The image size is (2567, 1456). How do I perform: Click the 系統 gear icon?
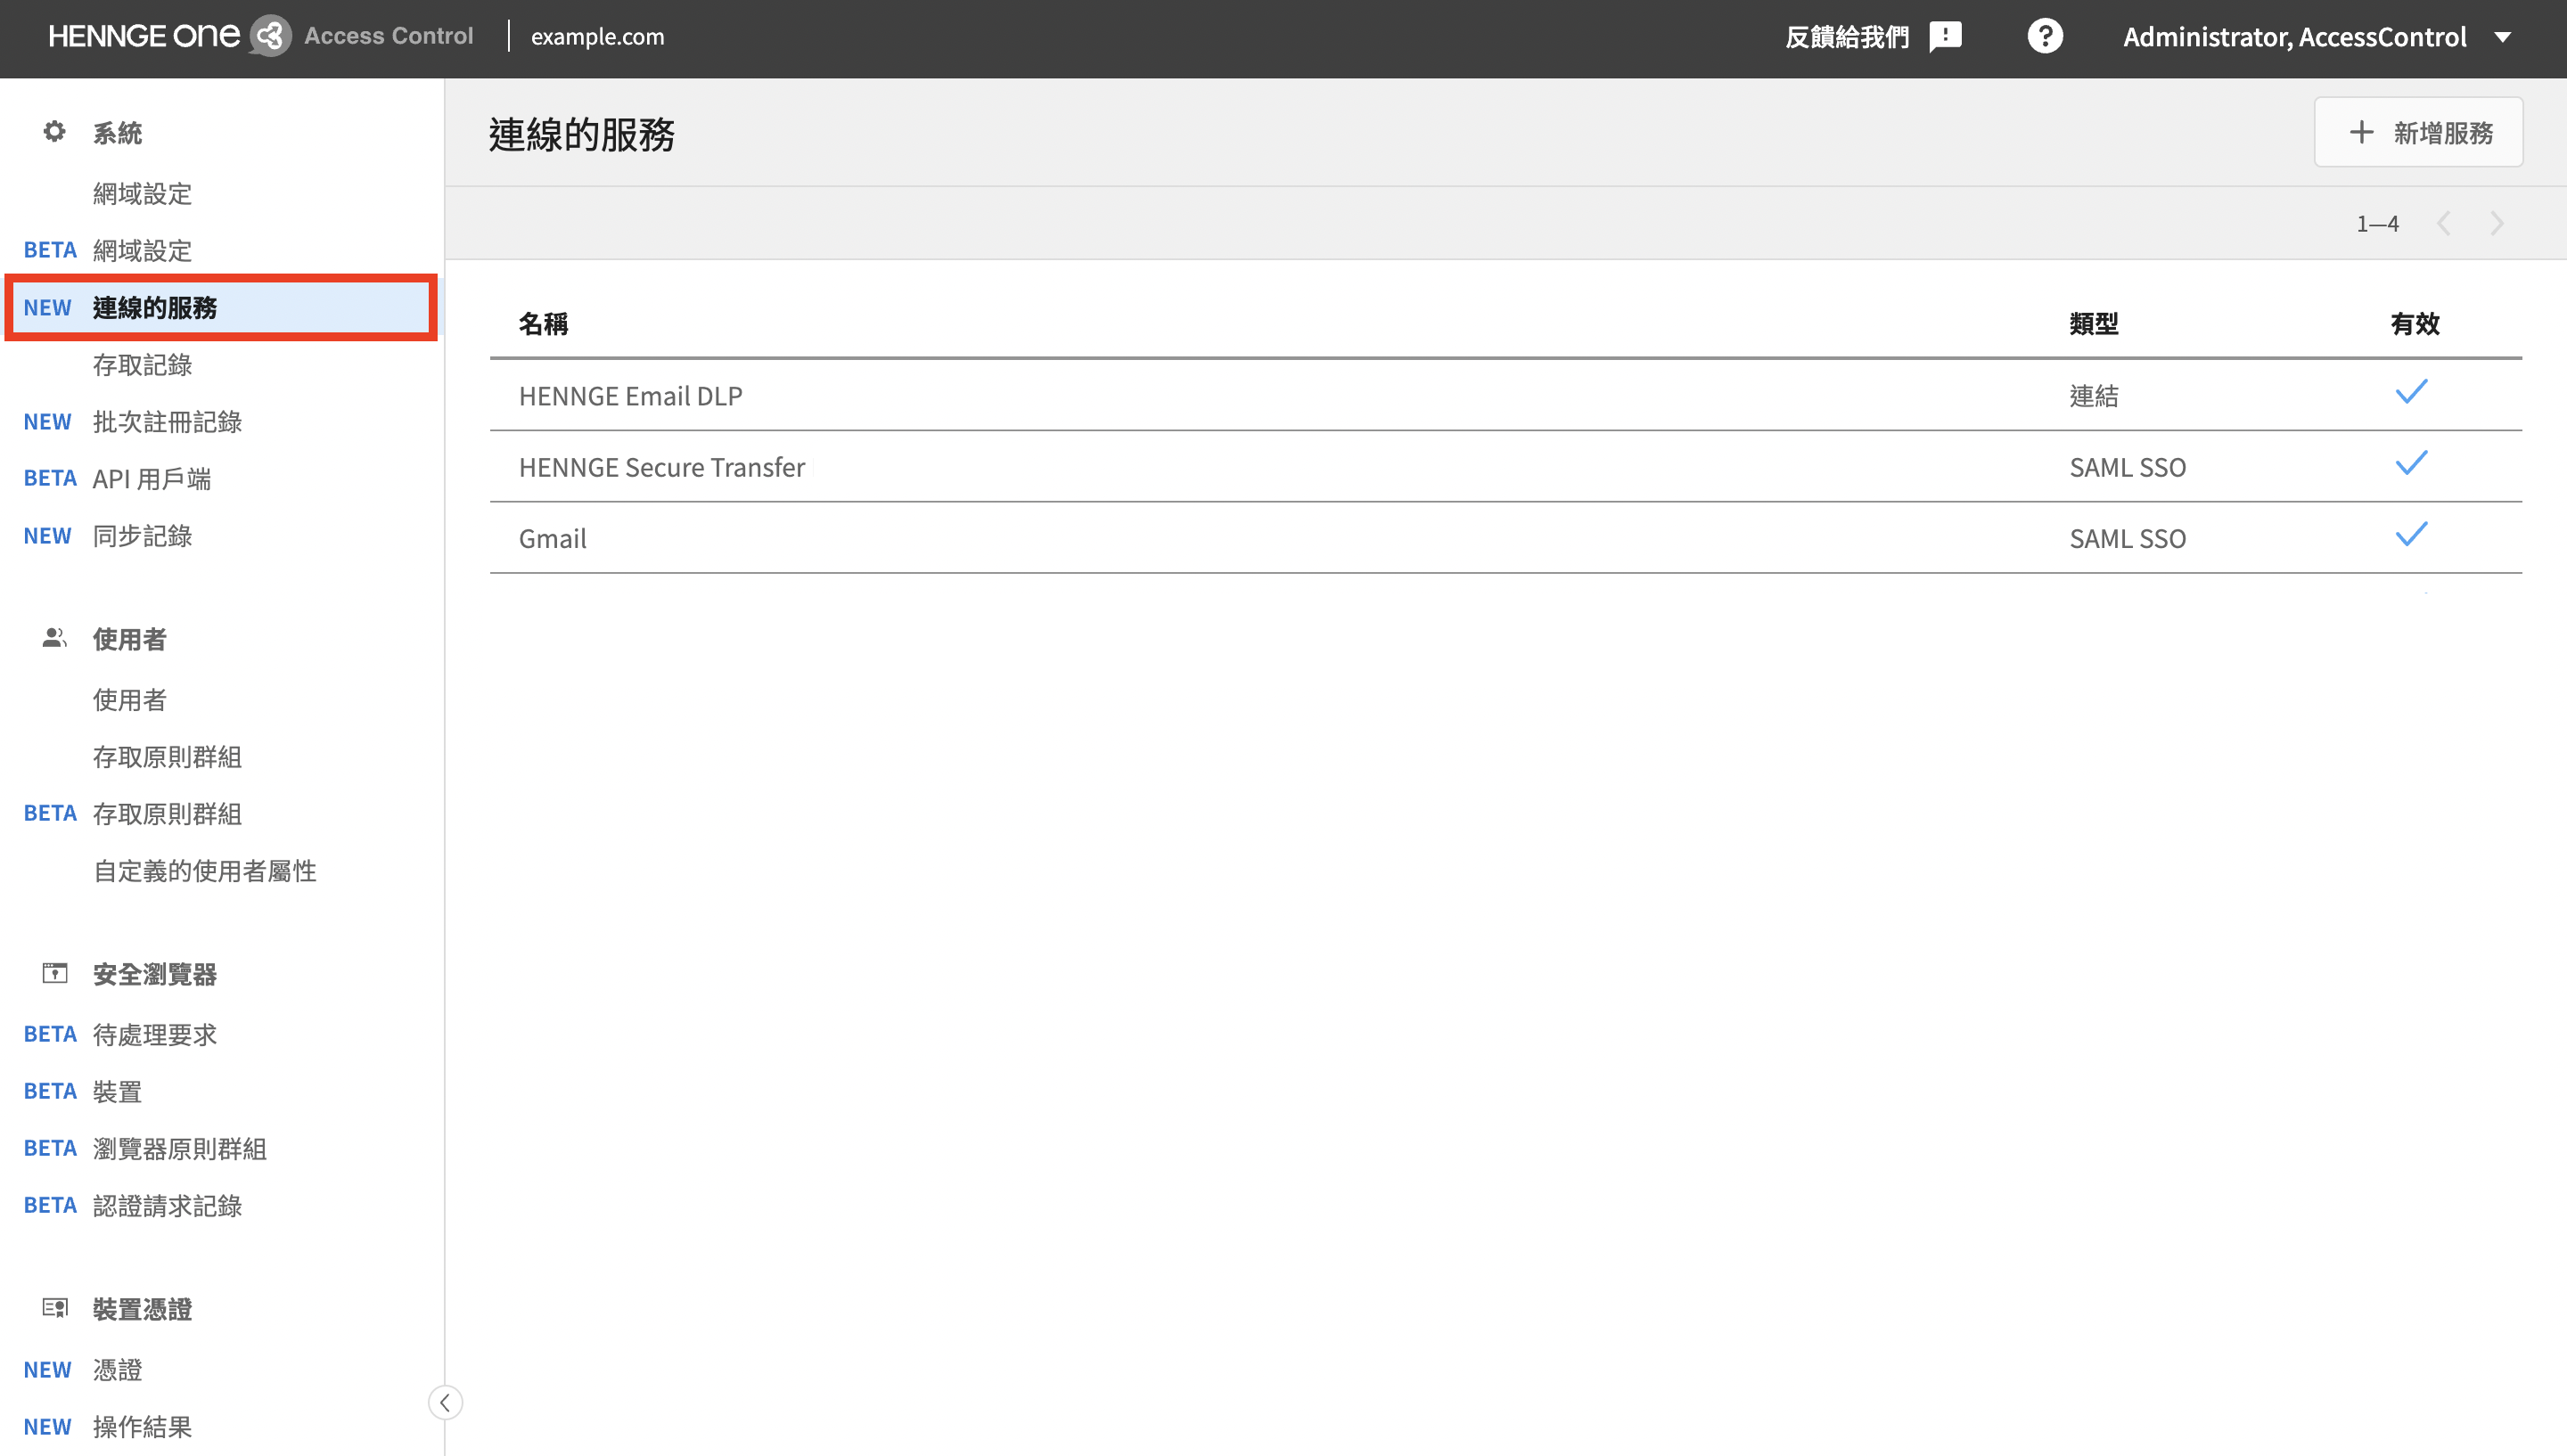pyautogui.click(x=54, y=132)
